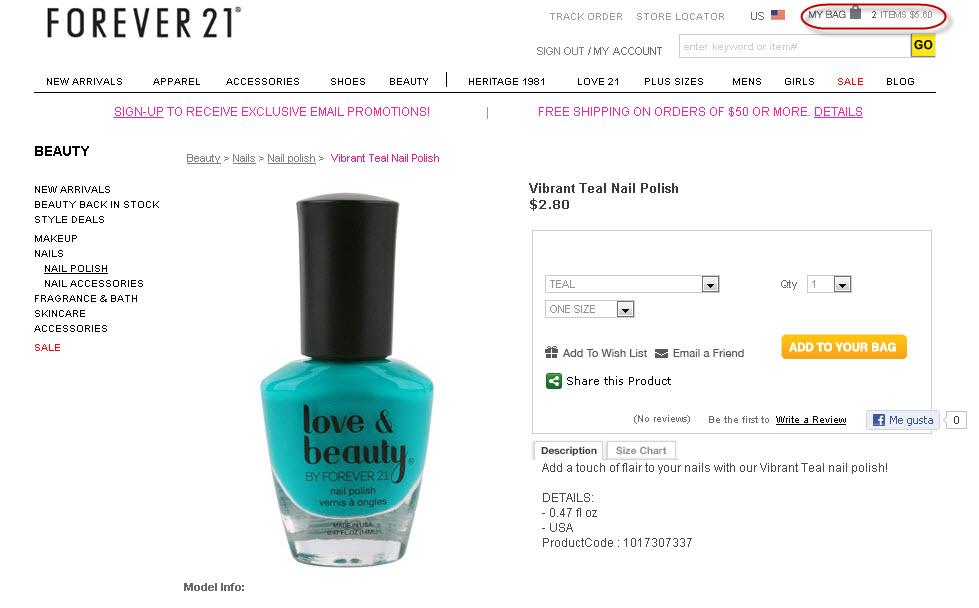The width and height of the screenshot is (979, 608).
Task: Click the keyword search input field
Action: pos(795,46)
